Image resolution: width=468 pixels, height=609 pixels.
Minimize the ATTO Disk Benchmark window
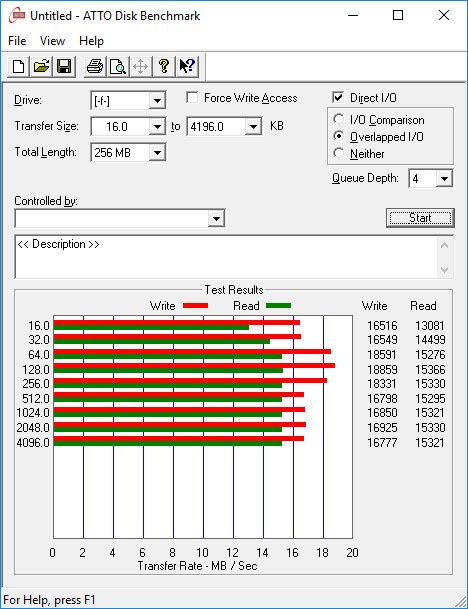tap(353, 16)
